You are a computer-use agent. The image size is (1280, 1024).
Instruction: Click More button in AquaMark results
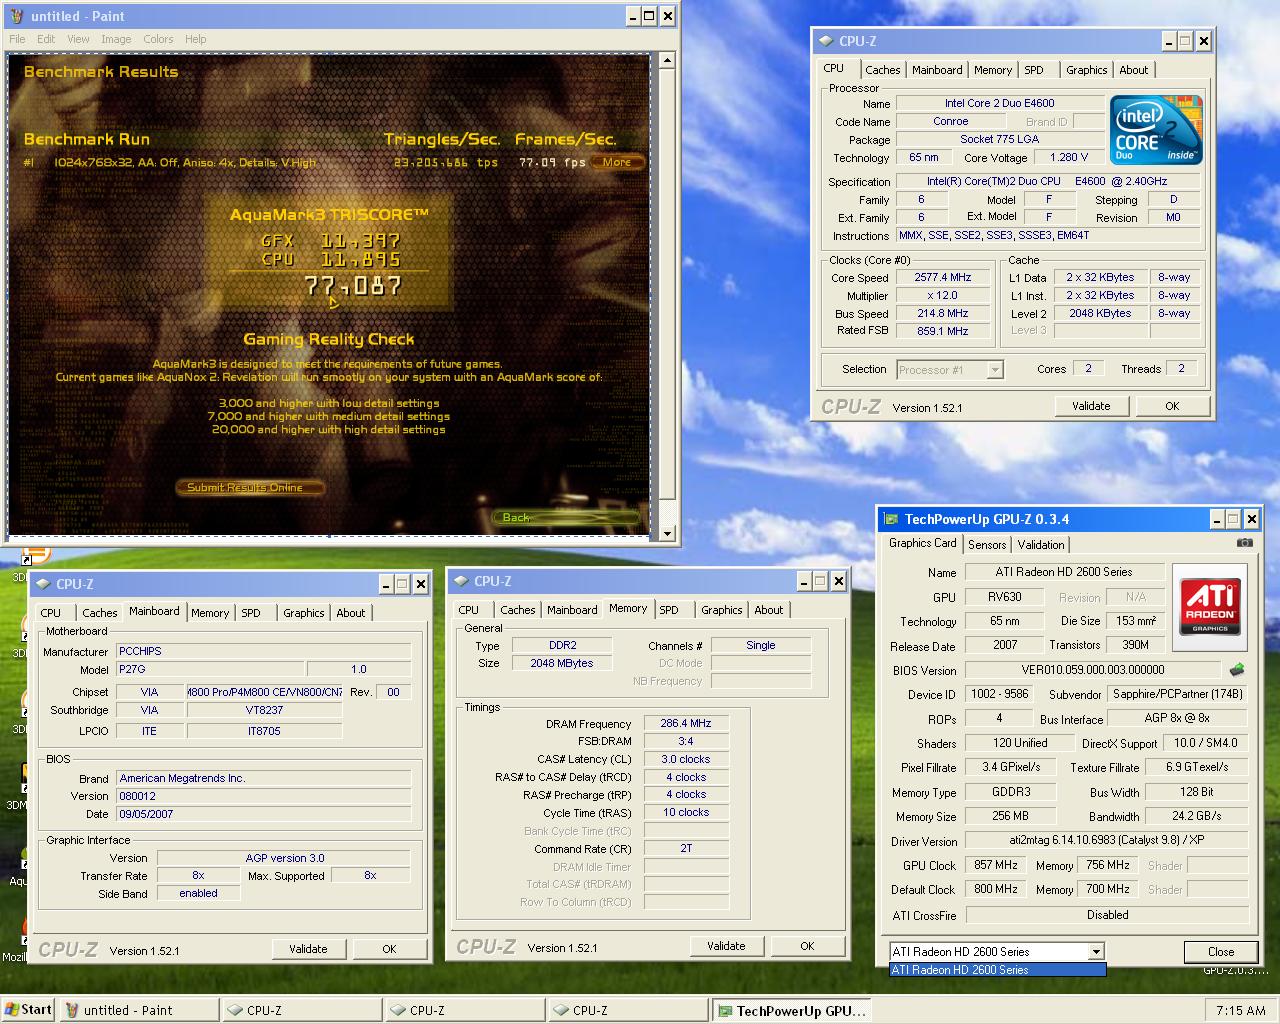click(x=617, y=162)
